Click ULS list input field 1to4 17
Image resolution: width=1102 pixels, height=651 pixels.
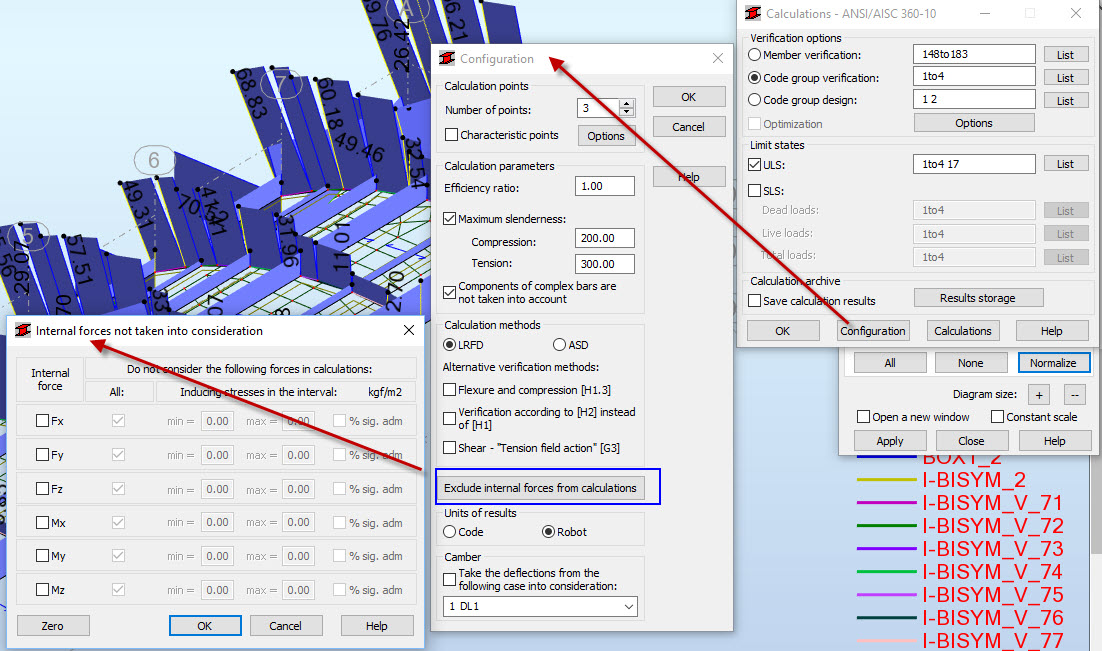coord(974,164)
